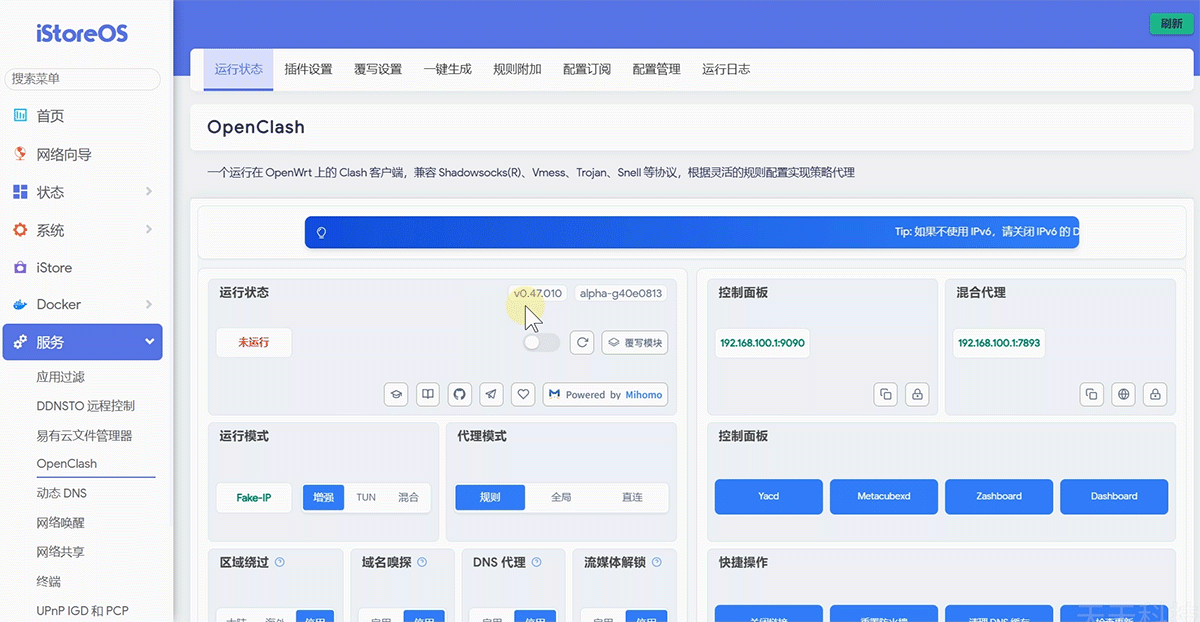The width and height of the screenshot is (1200, 622).
Task: Click the lock icon in 混合代理 card
Action: point(1155,394)
